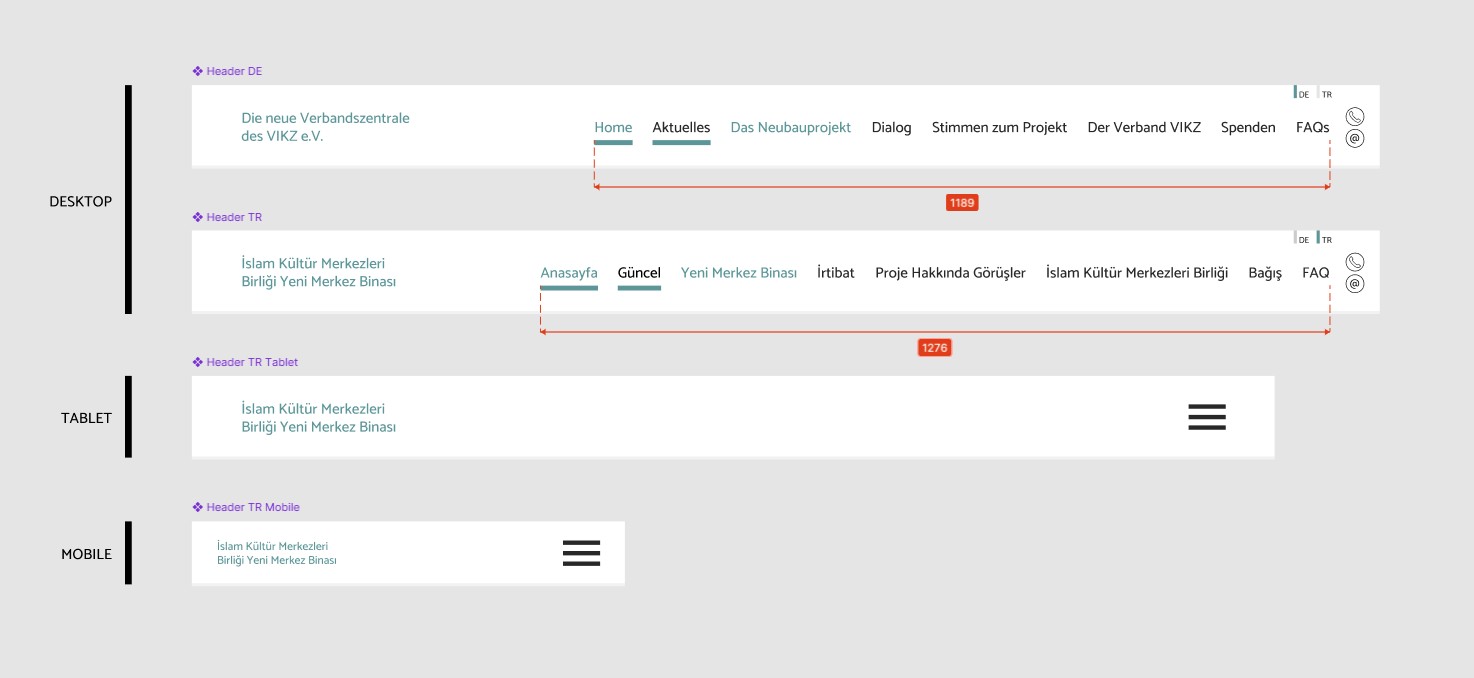Select the 1189 measurement badge
The width and height of the screenshot is (1474, 678).
point(962,203)
